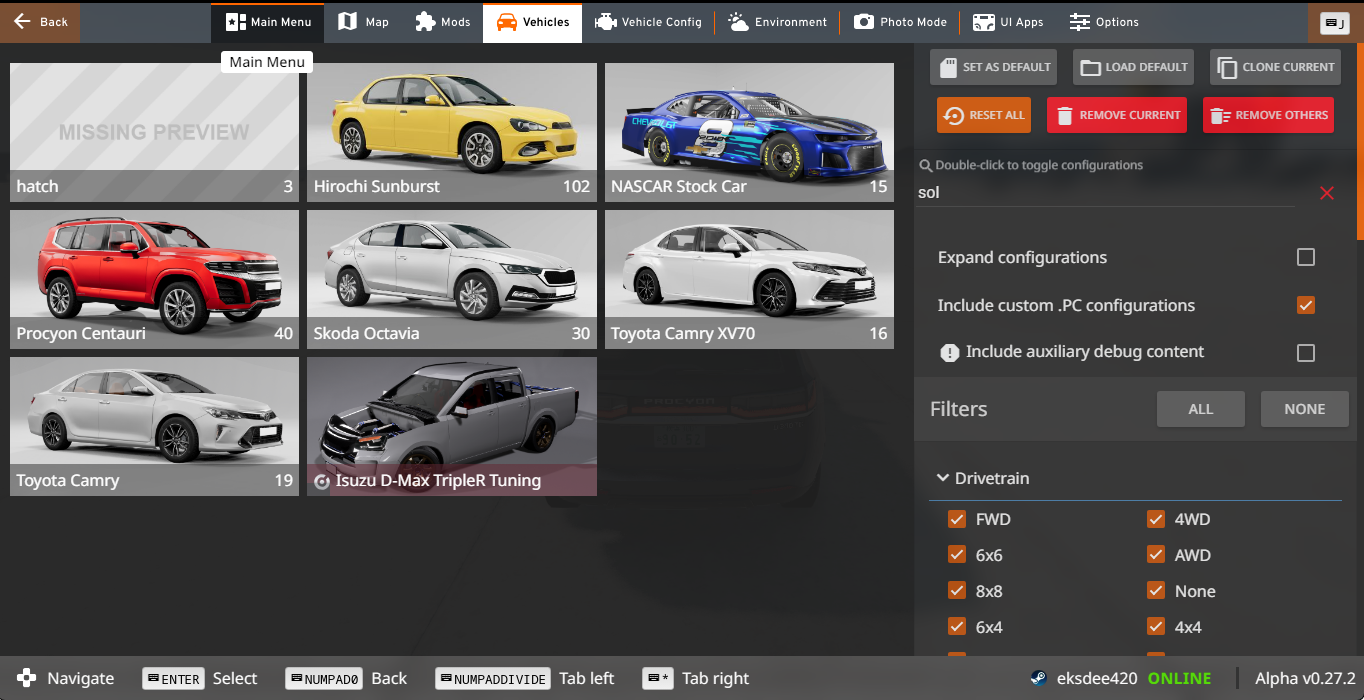Click the Map icon in top bar
The image size is (1364, 700).
[347, 21]
